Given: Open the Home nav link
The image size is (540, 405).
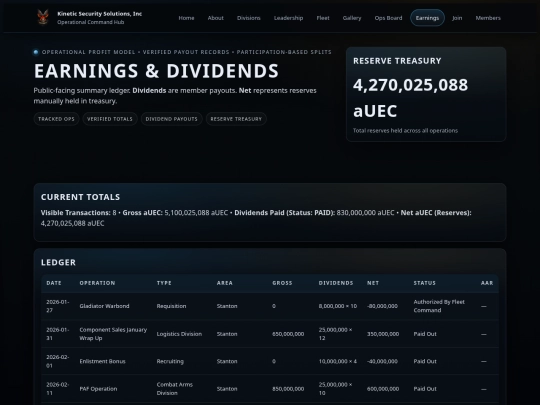Looking at the screenshot, I should pyautogui.click(x=186, y=18).
